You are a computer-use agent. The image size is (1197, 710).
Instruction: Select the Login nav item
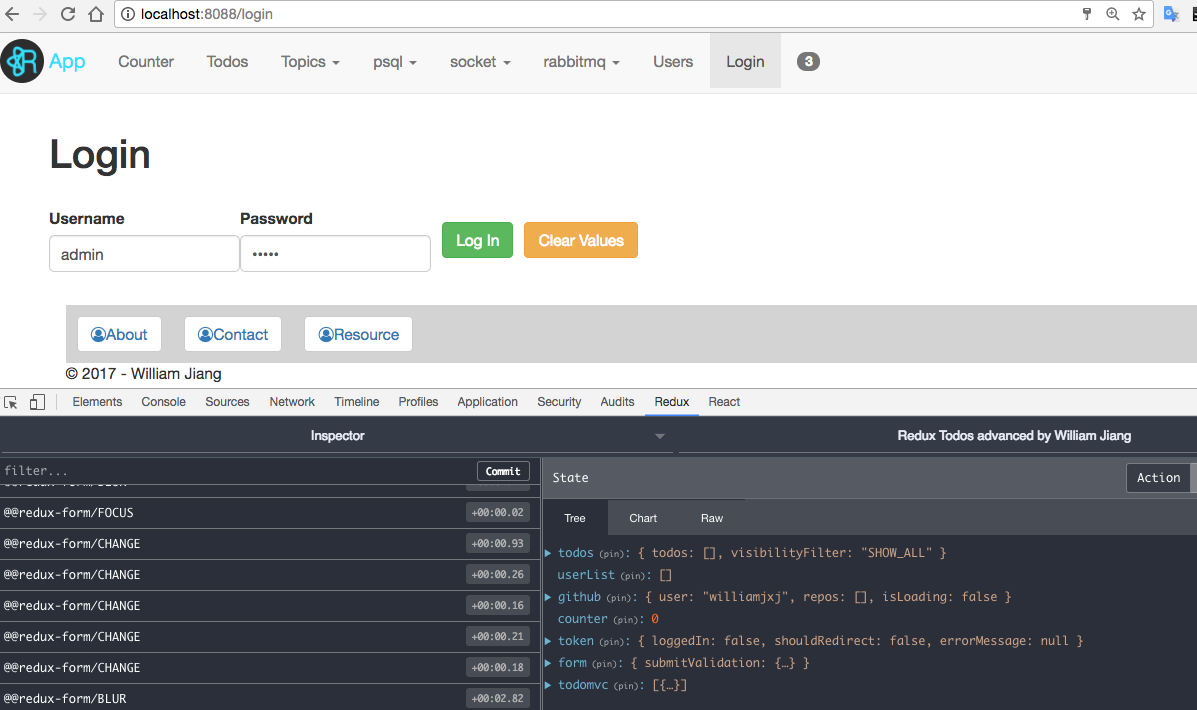coord(745,62)
